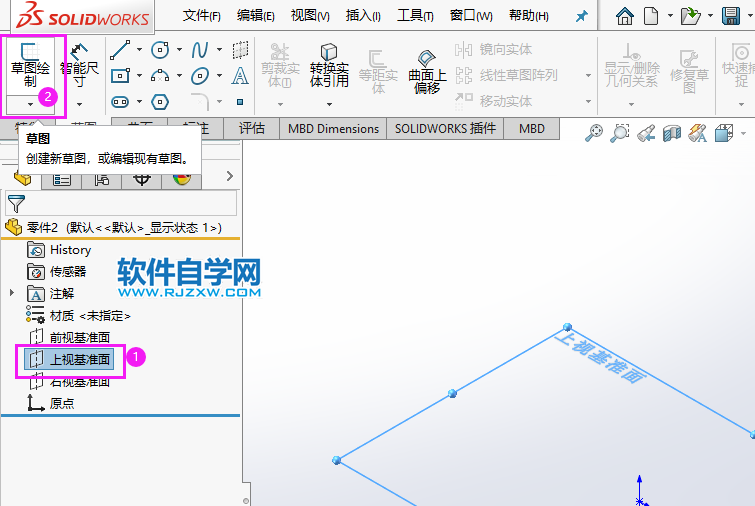This screenshot has height=506, width=755.
Task: Expand the side panel tabs with the chevron
Action: 230,176
